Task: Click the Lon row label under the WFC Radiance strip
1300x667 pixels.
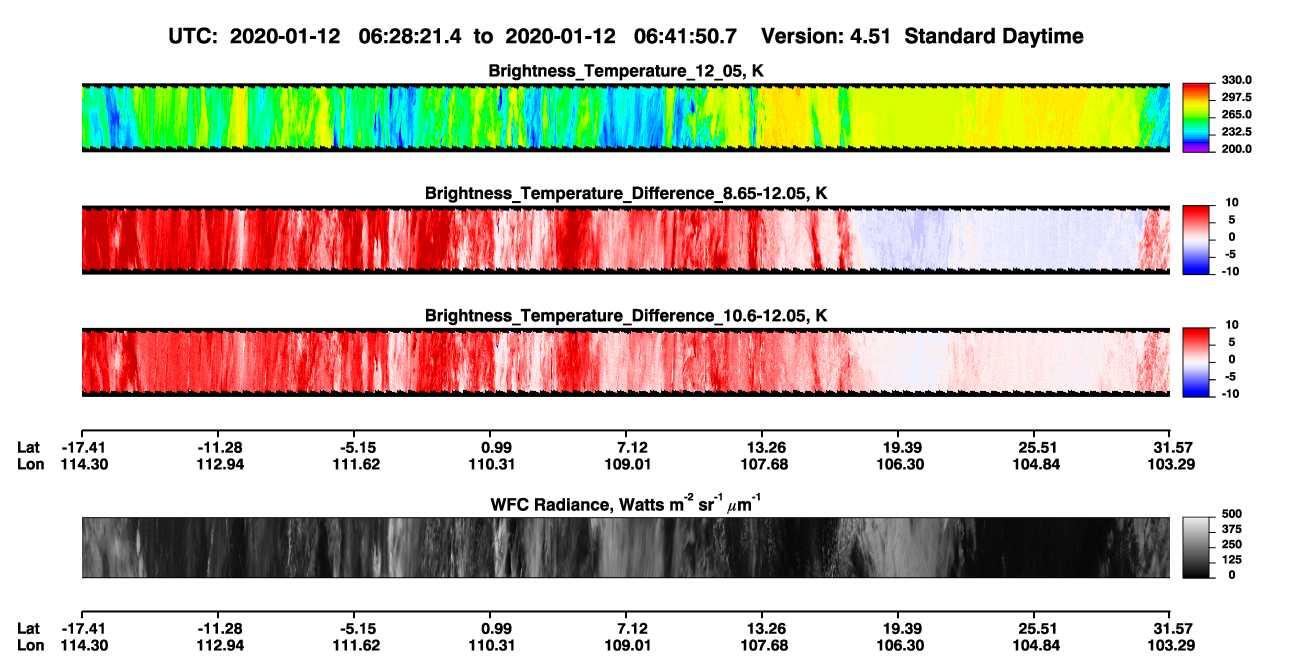Action: [30, 646]
